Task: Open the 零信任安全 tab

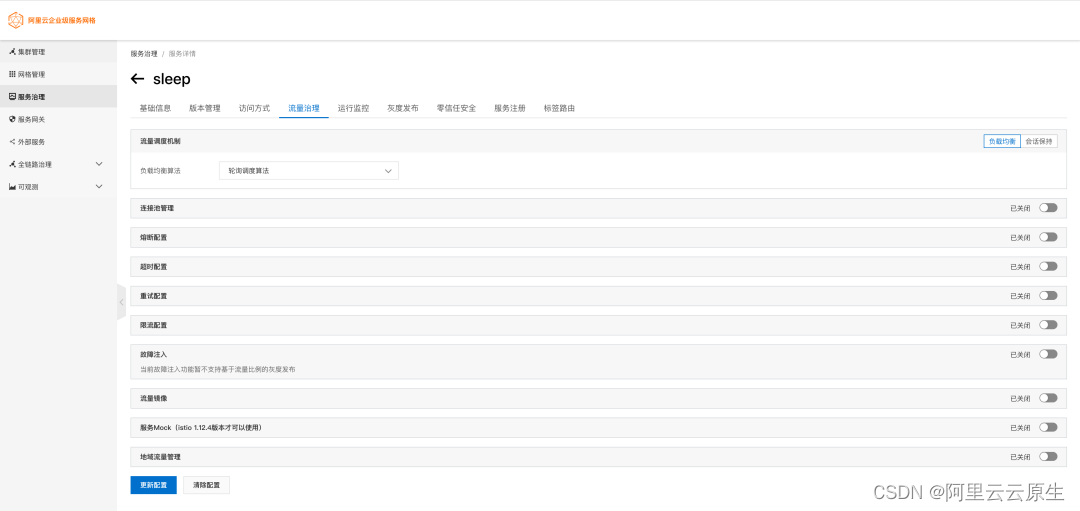Action: pos(457,108)
